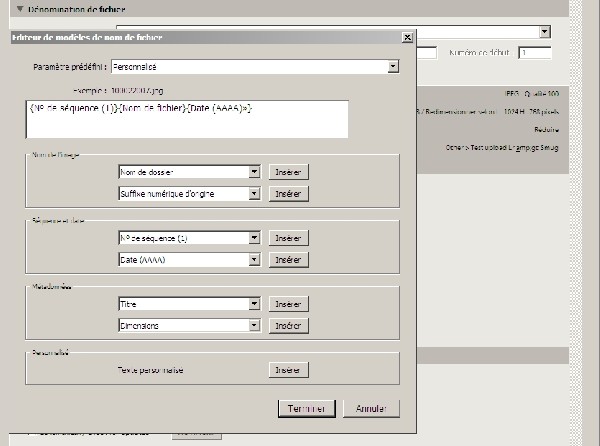Expand the Nom de dossier dropdown
This screenshot has height=446, width=600.
[254, 172]
